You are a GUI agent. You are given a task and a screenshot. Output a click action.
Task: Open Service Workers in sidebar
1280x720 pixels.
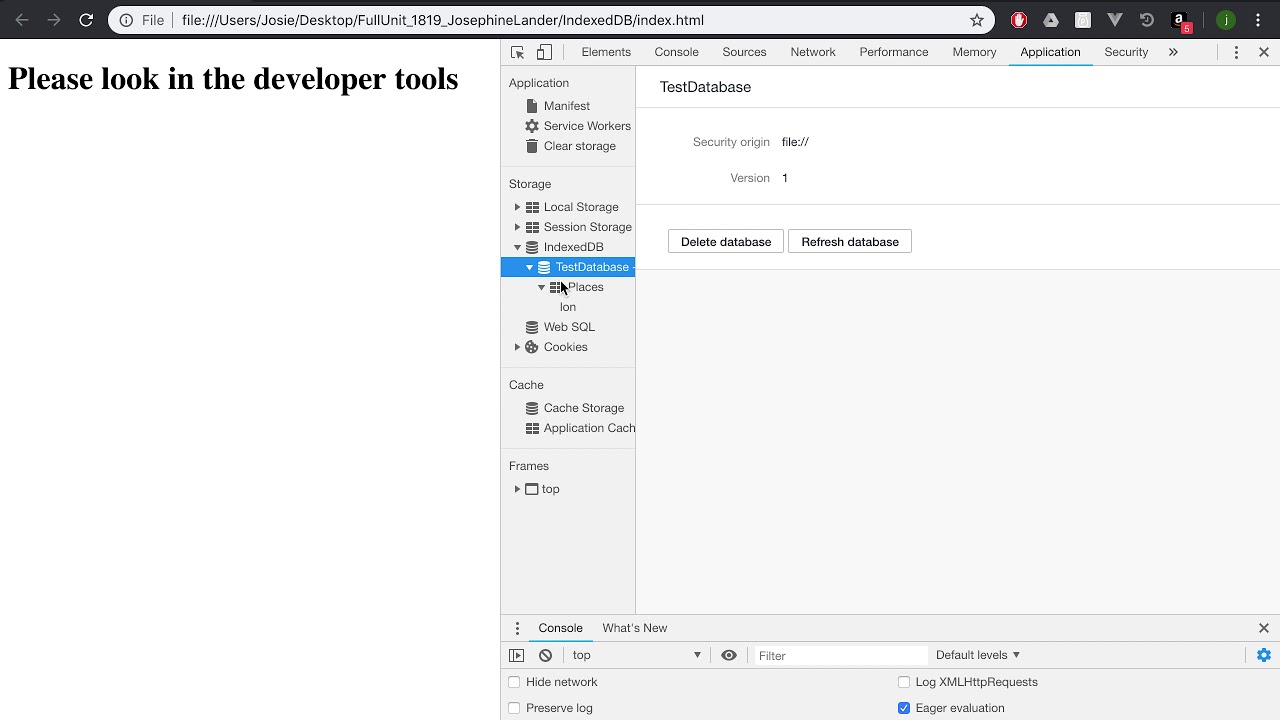[587, 126]
